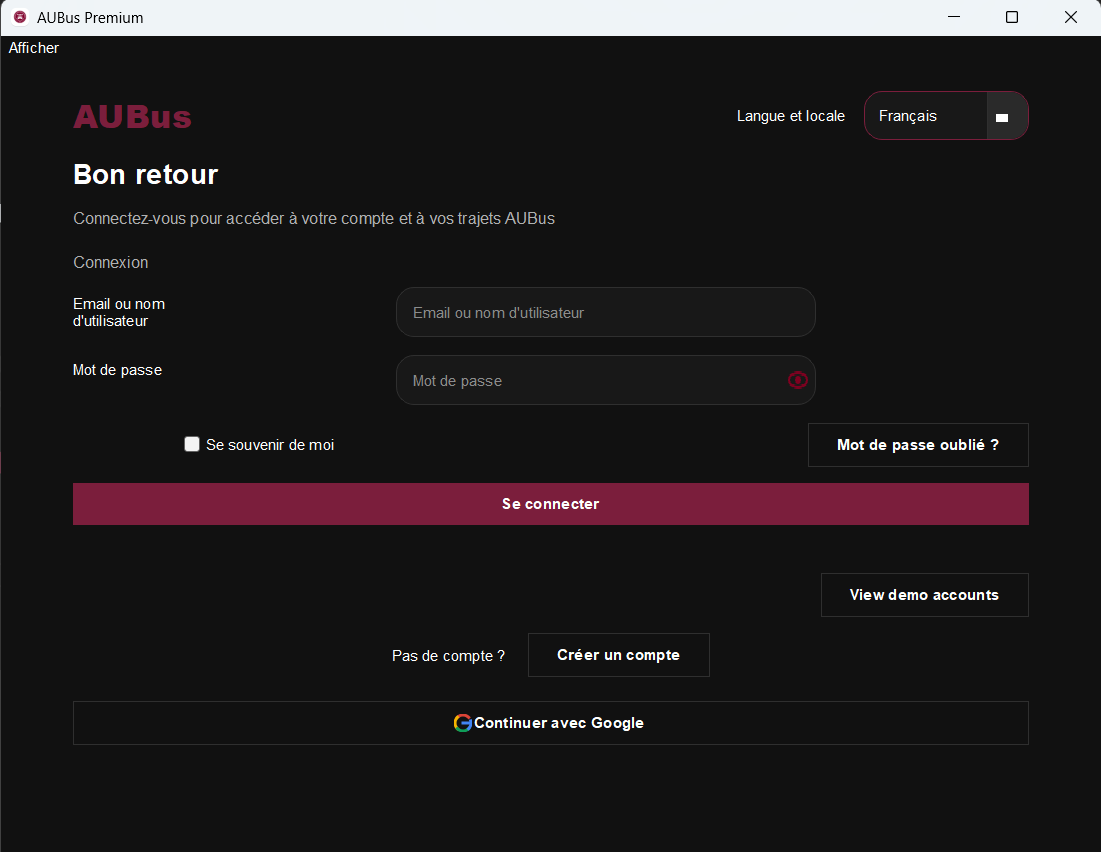Focus the Email ou nom d'utilisateur field

(605, 312)
